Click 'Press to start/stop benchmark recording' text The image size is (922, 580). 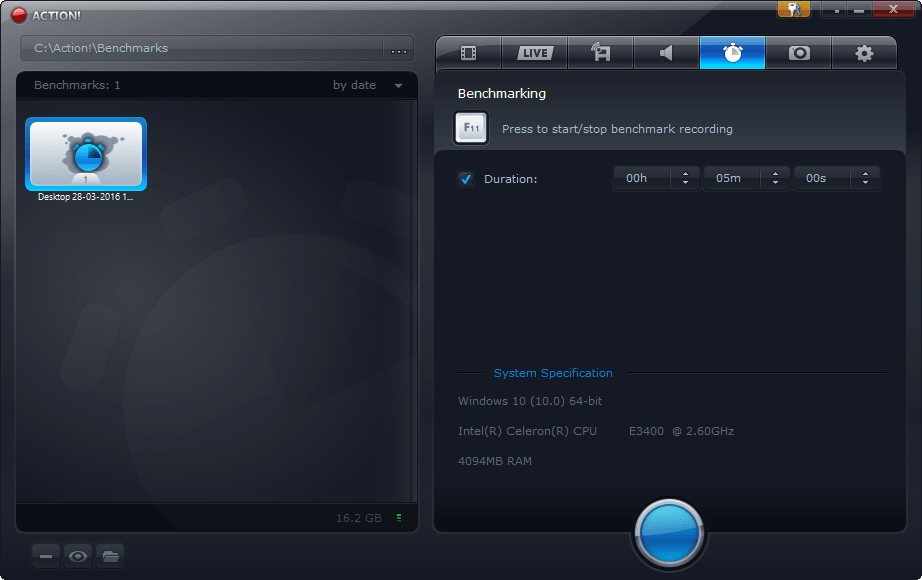pos(617,129)
